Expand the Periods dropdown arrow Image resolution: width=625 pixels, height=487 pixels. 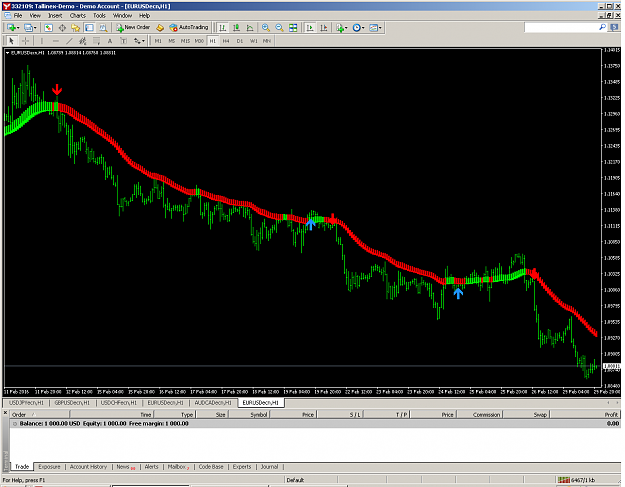point(363,27)
